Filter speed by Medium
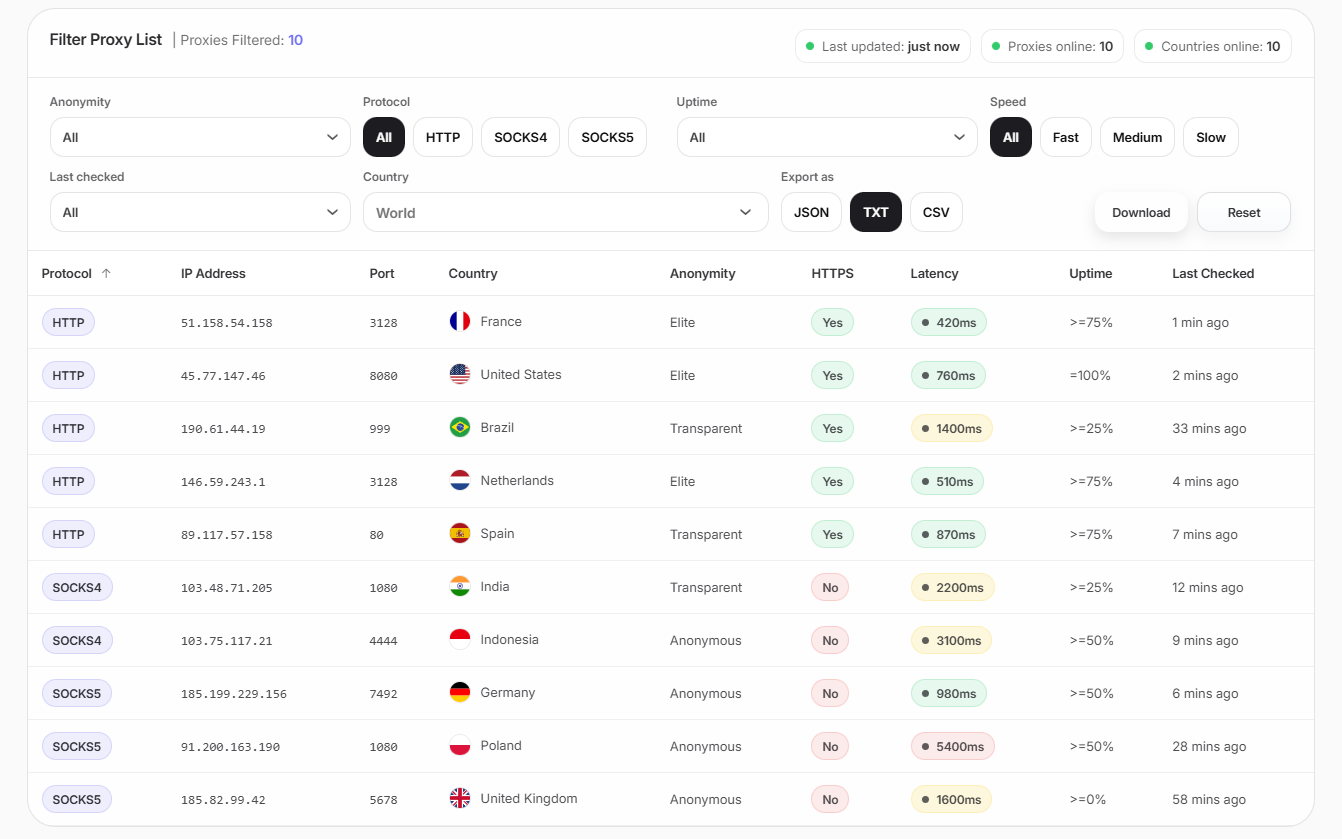Screen dimensions: 1342x839 pyautogui.click(x=1137, y=137)
